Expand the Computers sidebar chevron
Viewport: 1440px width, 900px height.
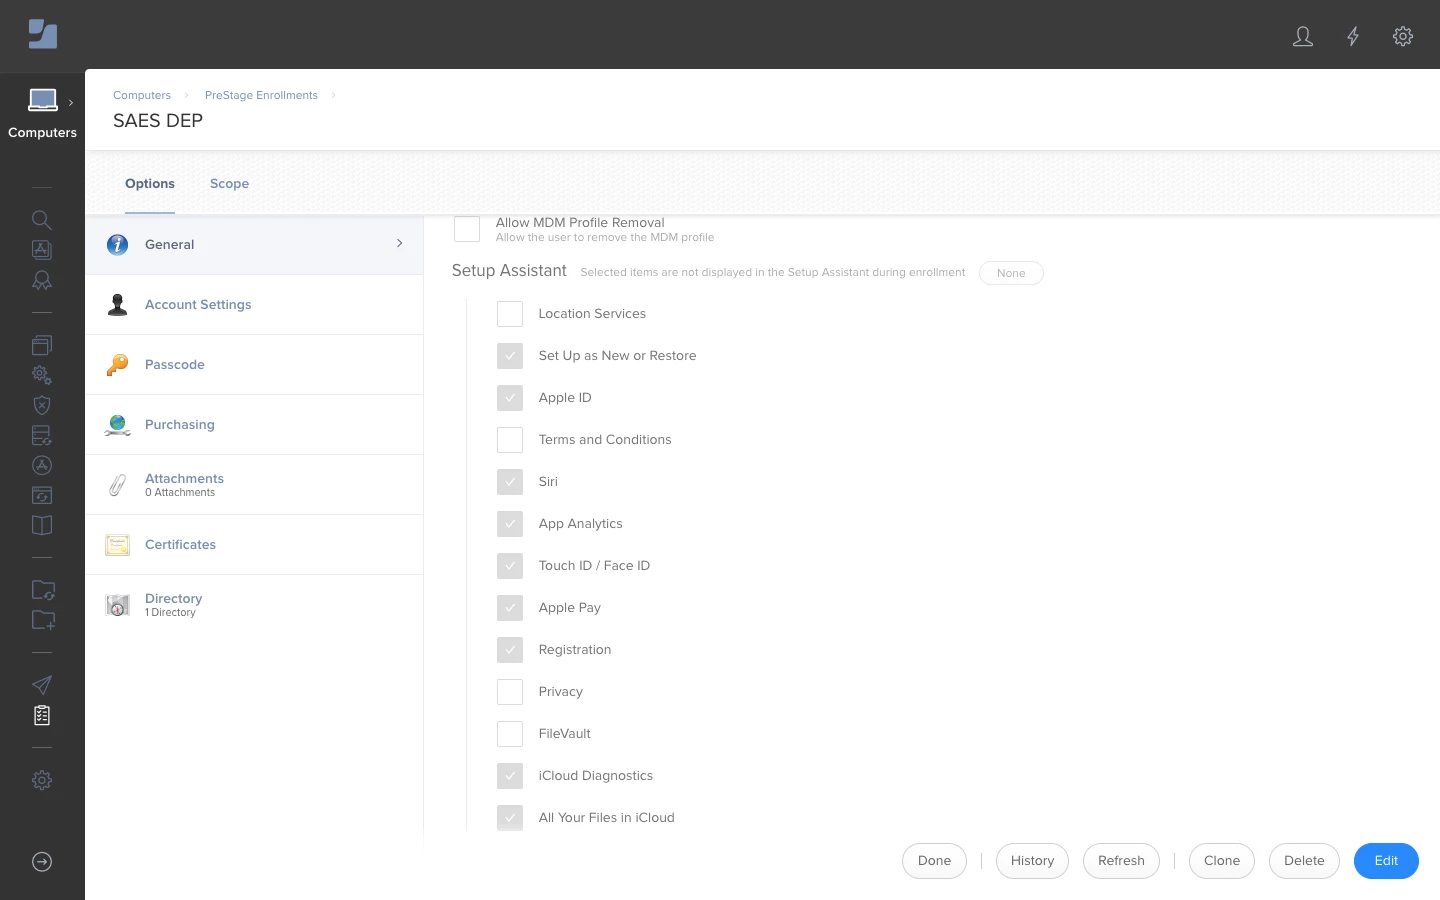point(71,102)
